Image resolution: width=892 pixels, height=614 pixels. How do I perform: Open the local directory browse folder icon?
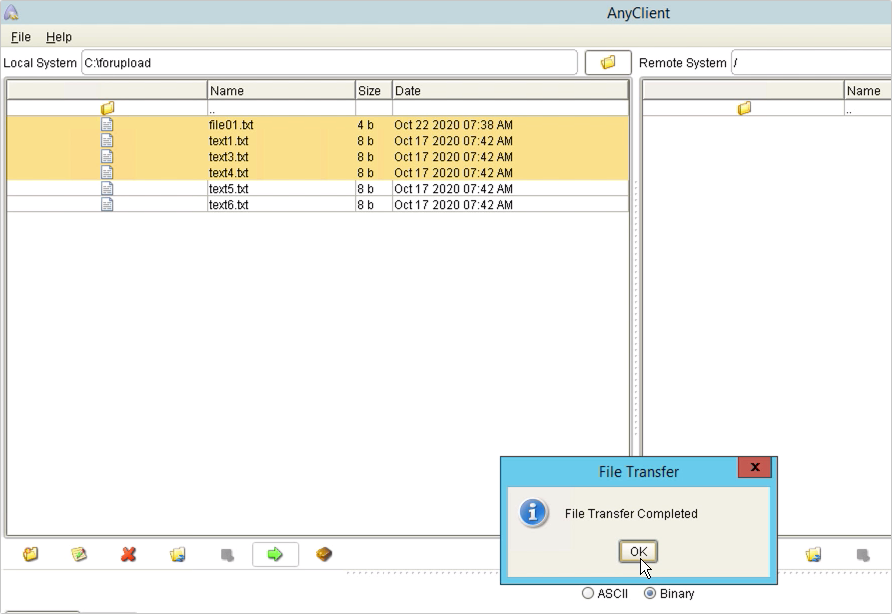point(608,61)
